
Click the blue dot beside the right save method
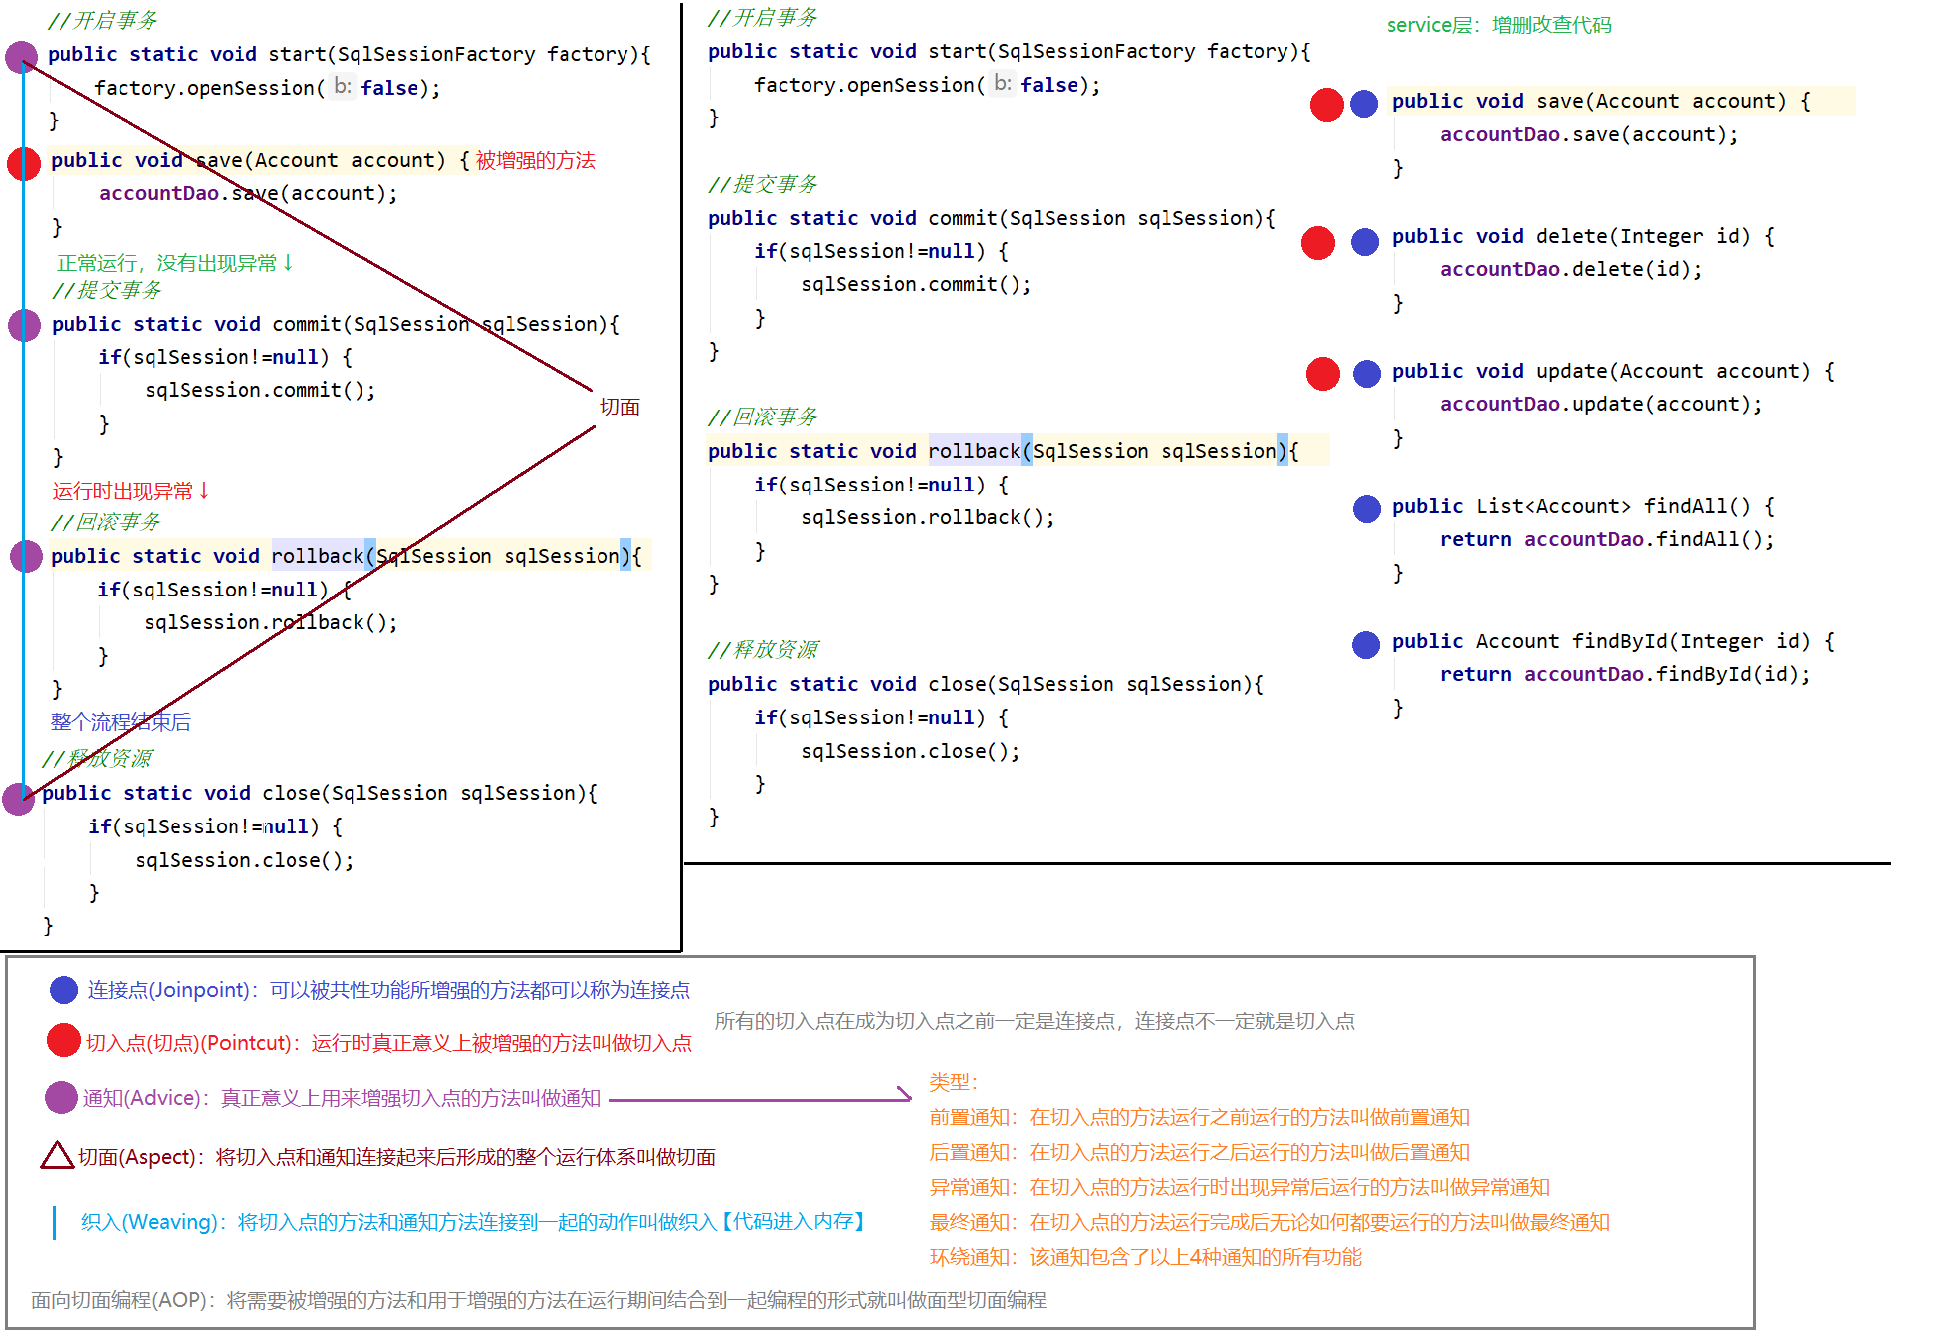click(1364, 104)
